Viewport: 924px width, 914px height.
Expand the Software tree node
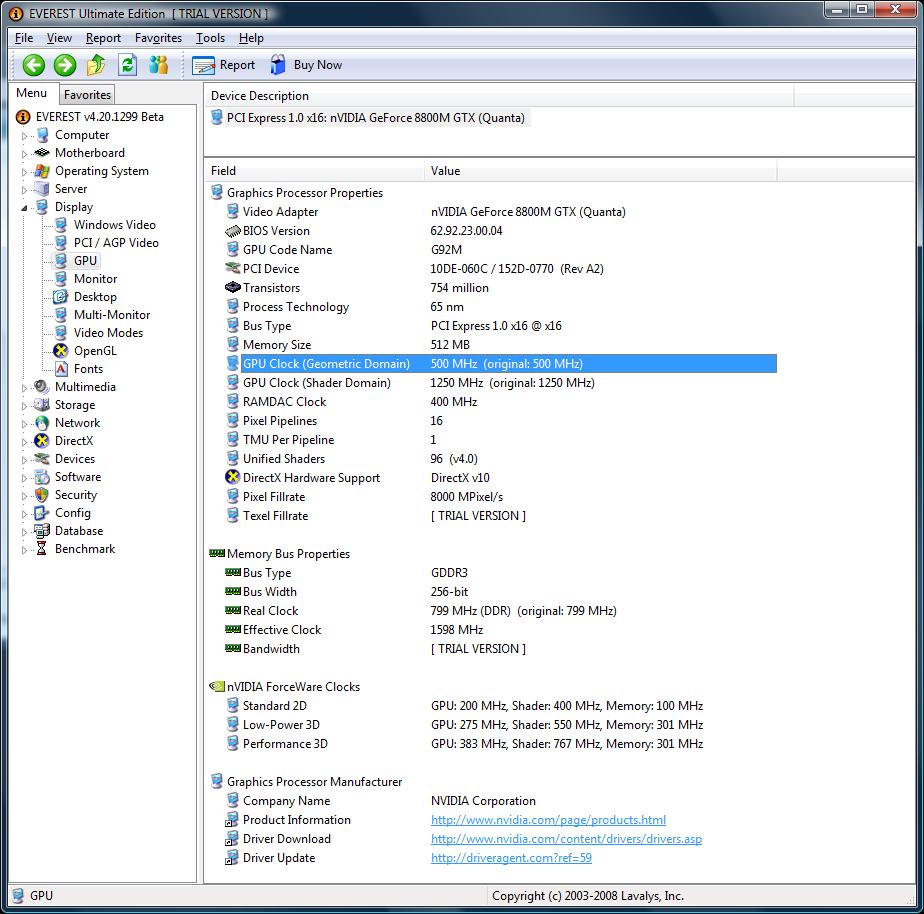24,478
